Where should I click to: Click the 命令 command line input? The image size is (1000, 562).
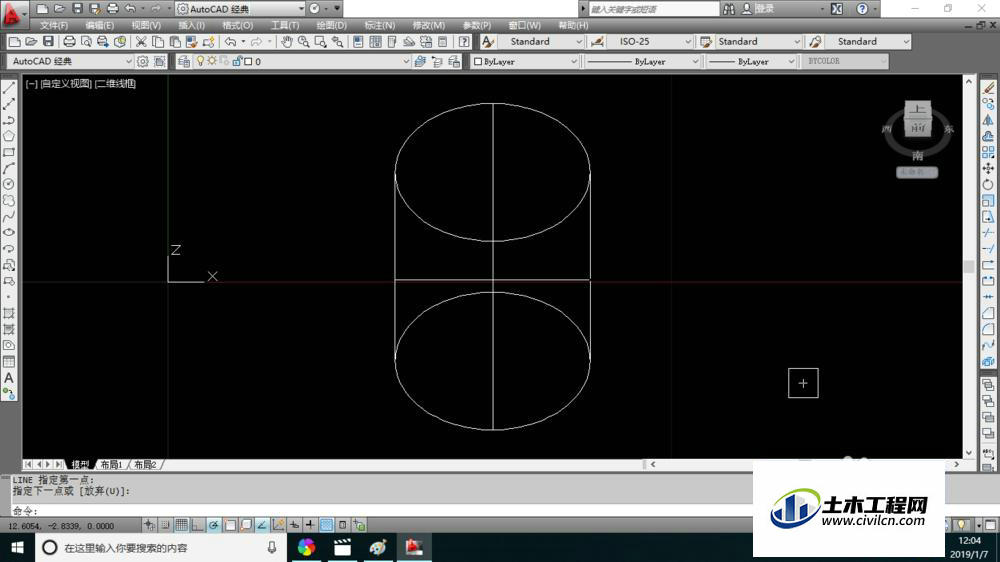click(x=383, y=511)
